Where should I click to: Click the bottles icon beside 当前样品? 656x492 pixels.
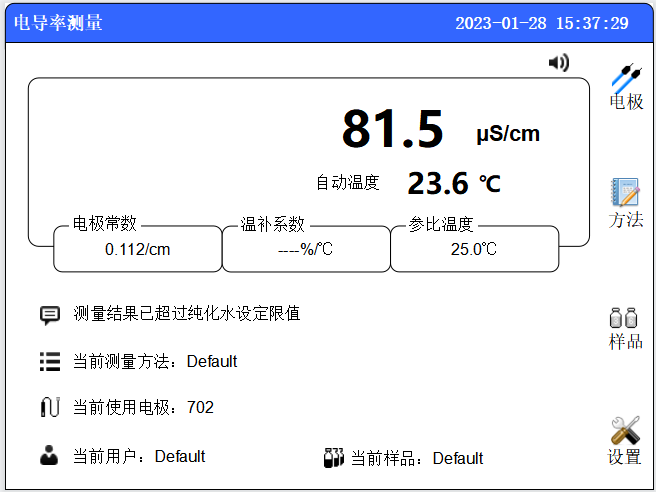(334, 458)
